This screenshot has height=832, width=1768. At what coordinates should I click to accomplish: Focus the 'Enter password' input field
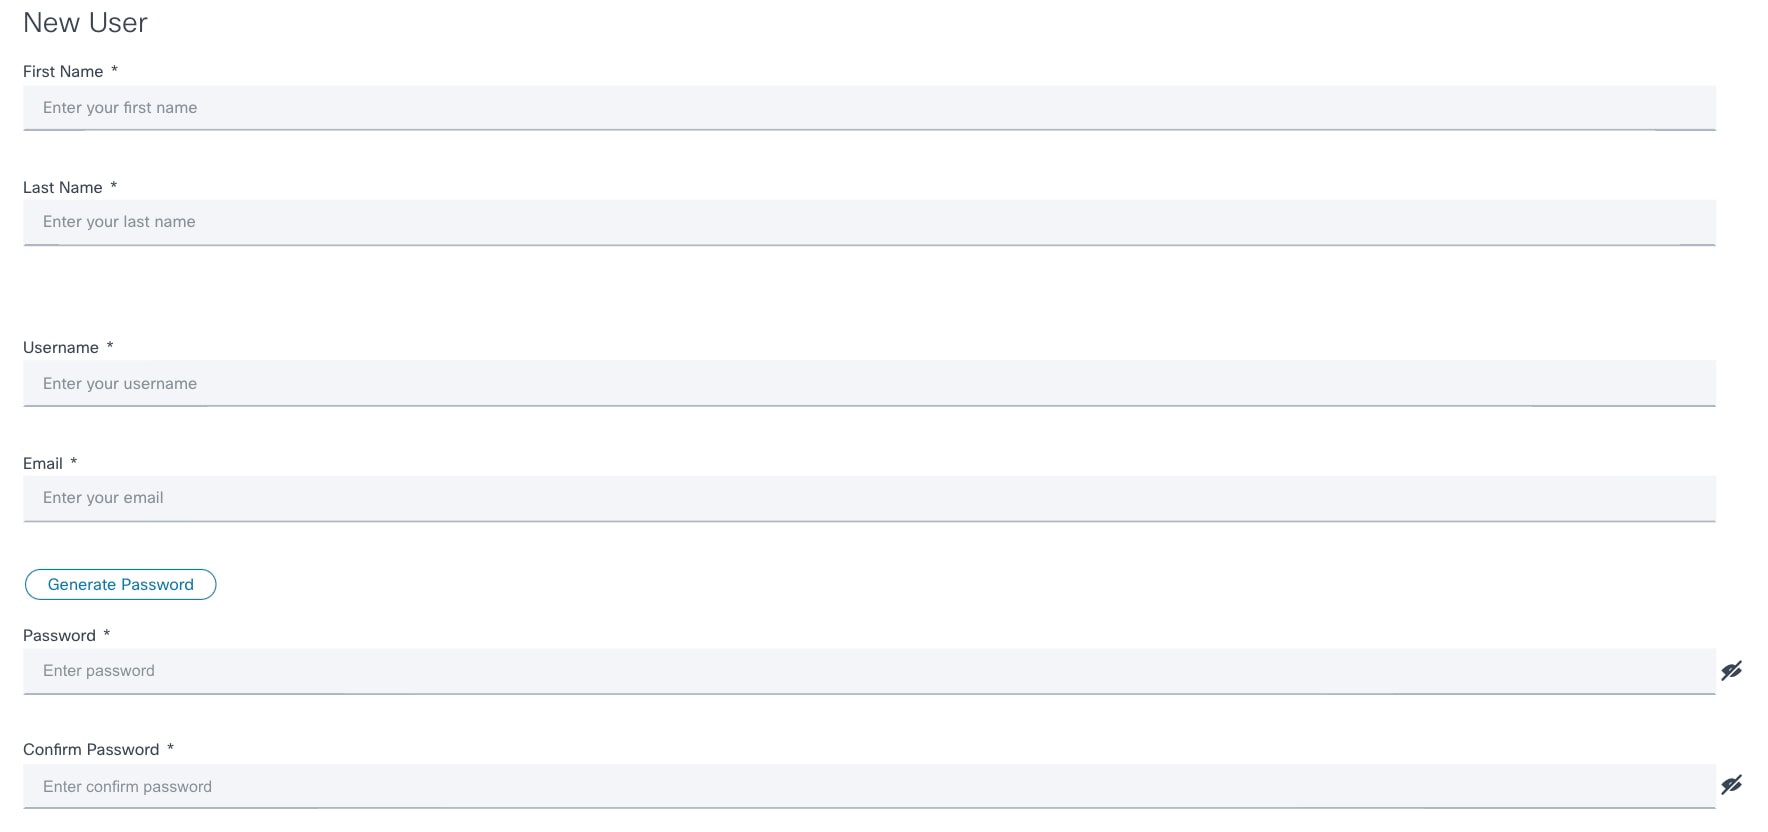(868, 671)
